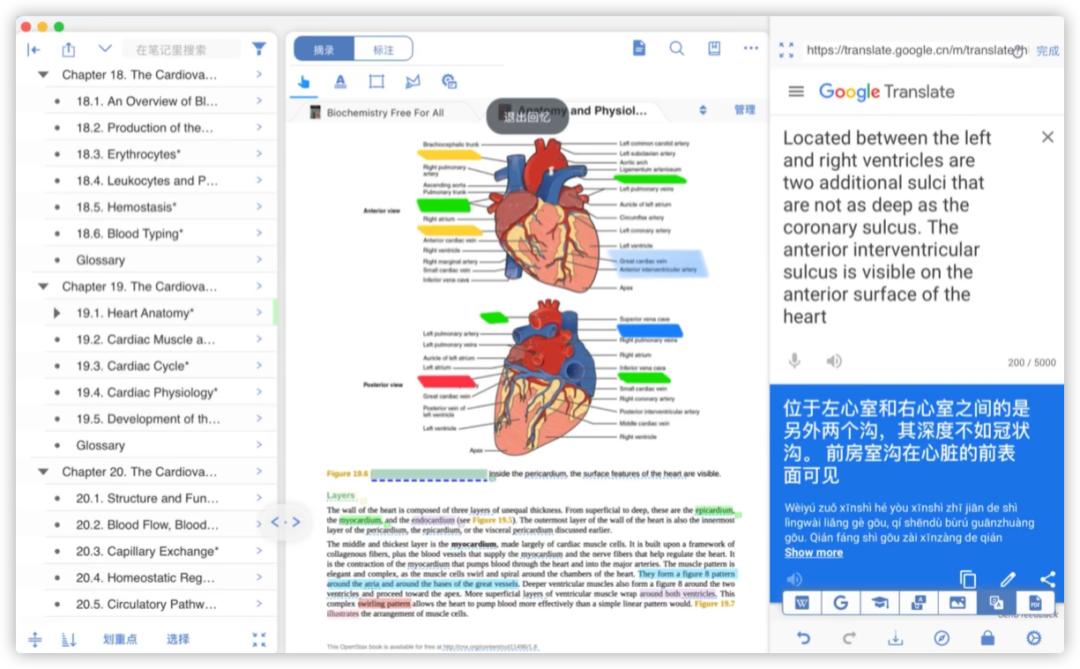Open the three-dot more options menu

tap(751, 48)
